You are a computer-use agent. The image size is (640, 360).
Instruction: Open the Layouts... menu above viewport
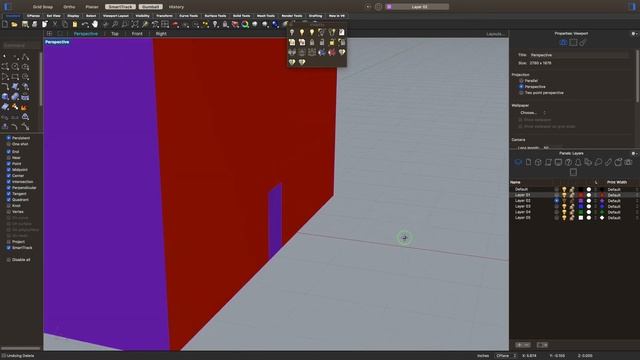(x=496, y=34)
